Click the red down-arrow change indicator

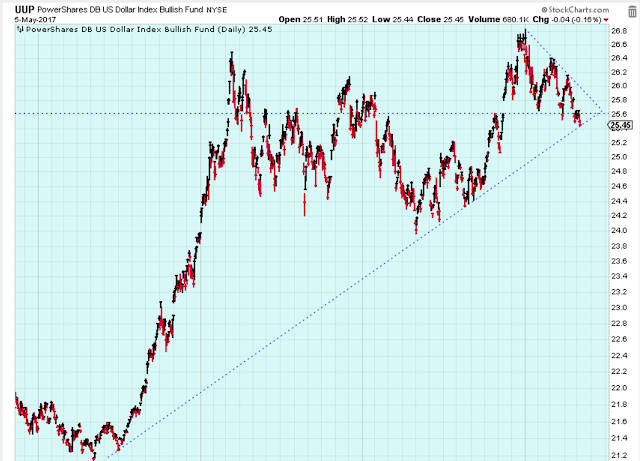(x=606, y=20)
